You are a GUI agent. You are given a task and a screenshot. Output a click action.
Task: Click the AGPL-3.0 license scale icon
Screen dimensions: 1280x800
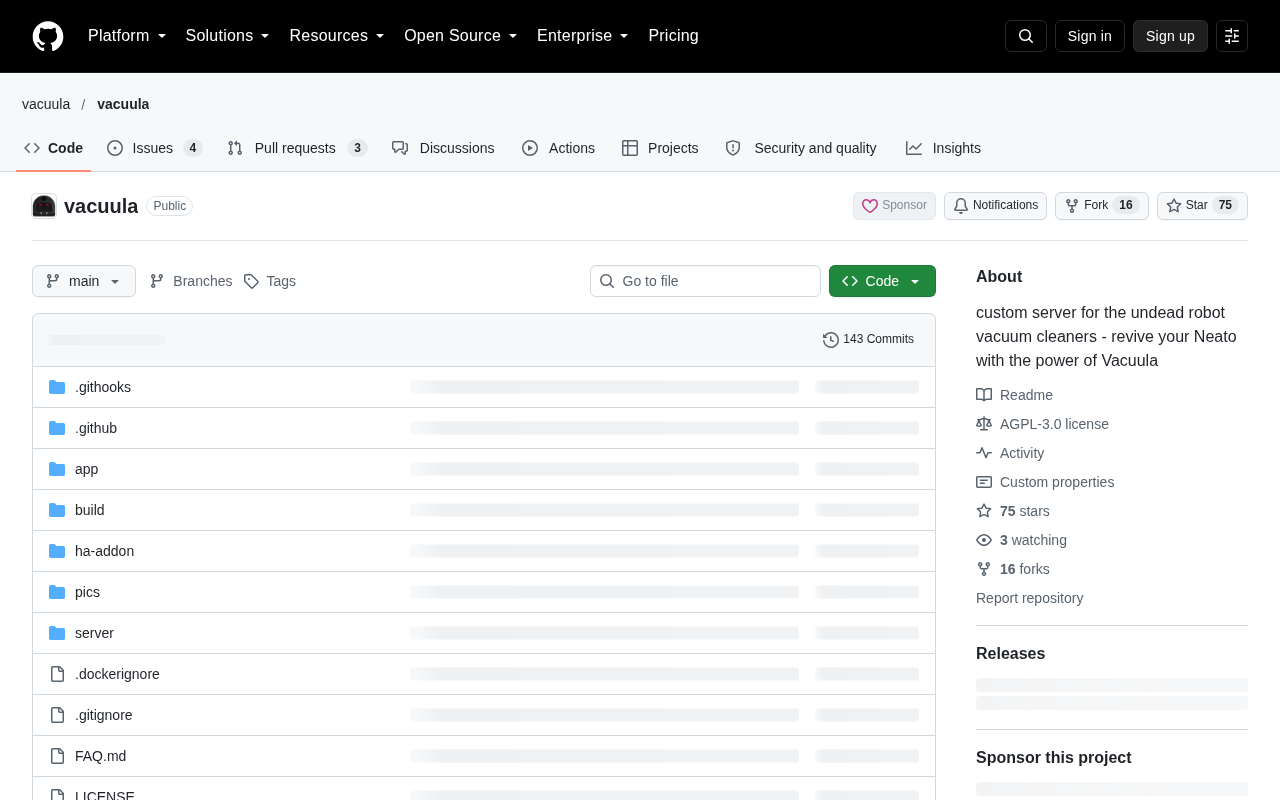click(x=984, y=424)
